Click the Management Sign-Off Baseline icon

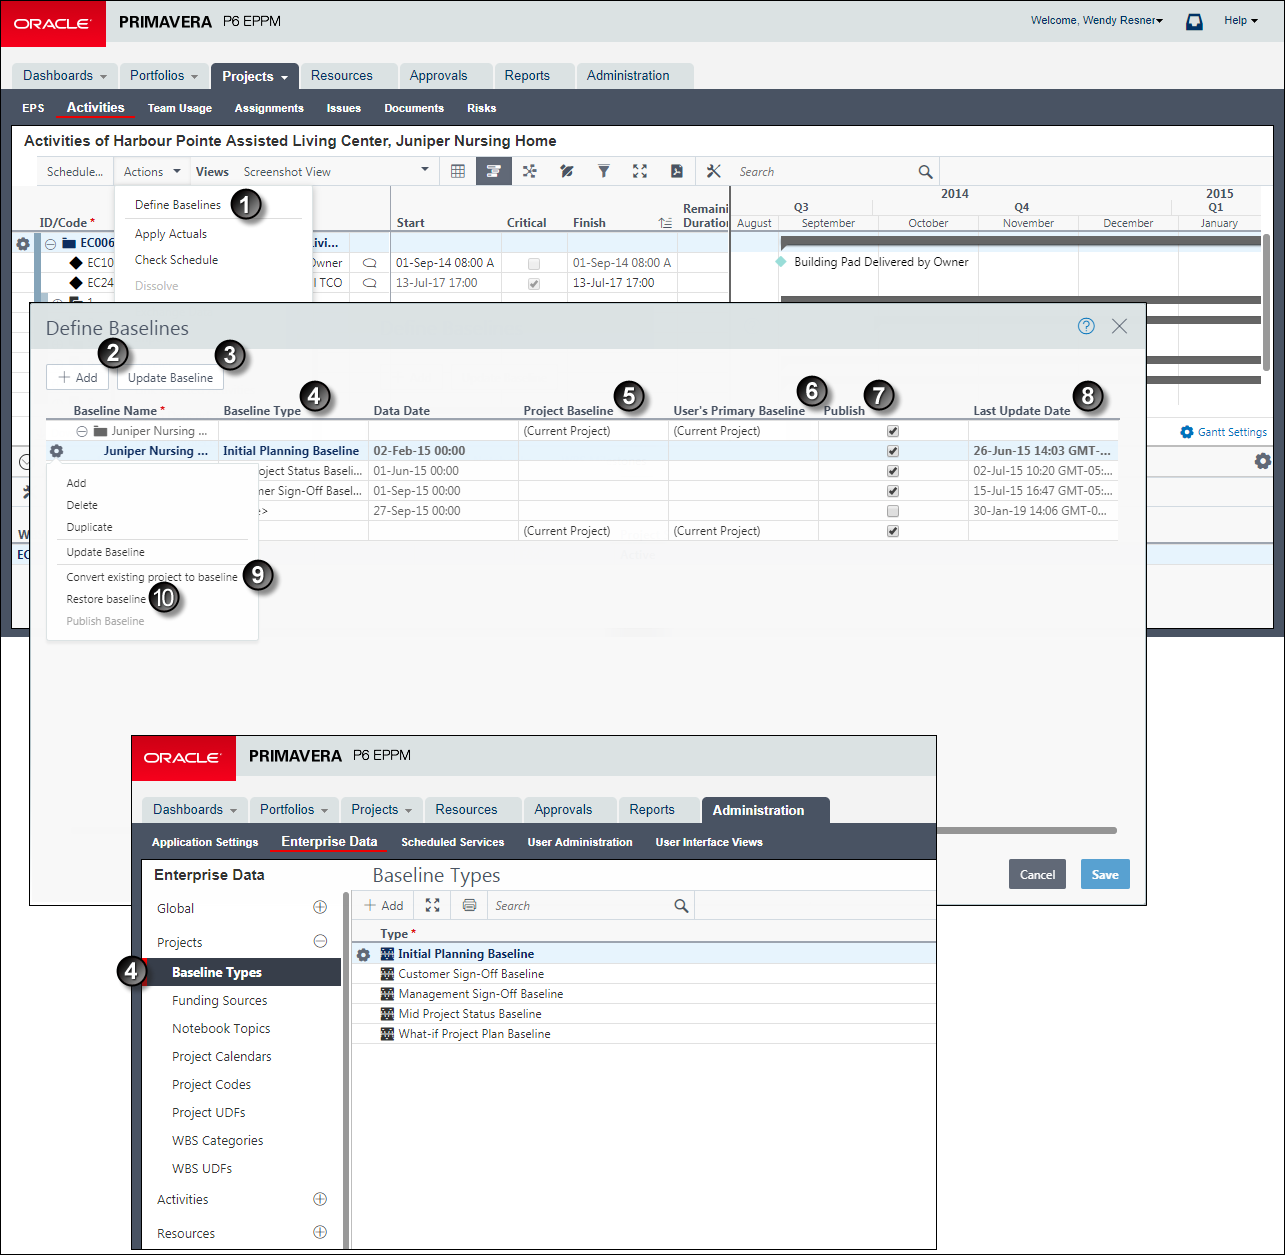click(x=388, y=993)
